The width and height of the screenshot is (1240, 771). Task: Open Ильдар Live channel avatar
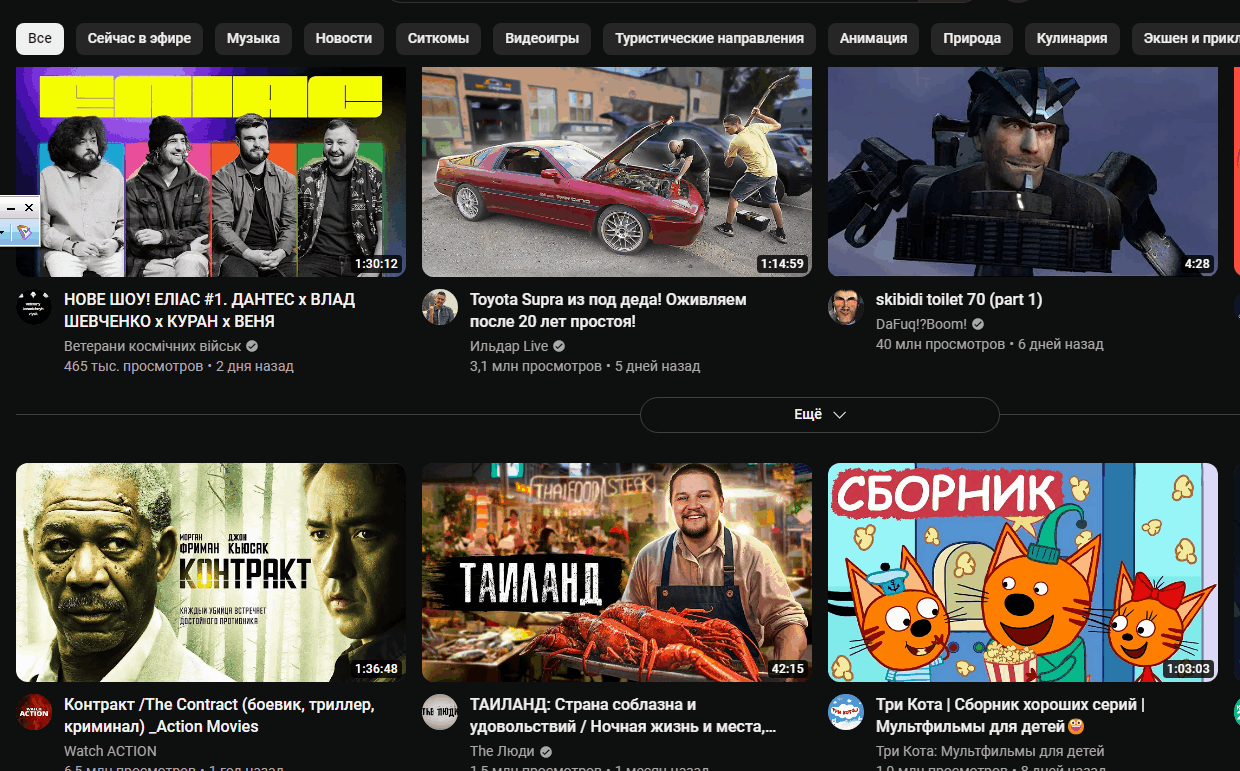tap(440, 307)
